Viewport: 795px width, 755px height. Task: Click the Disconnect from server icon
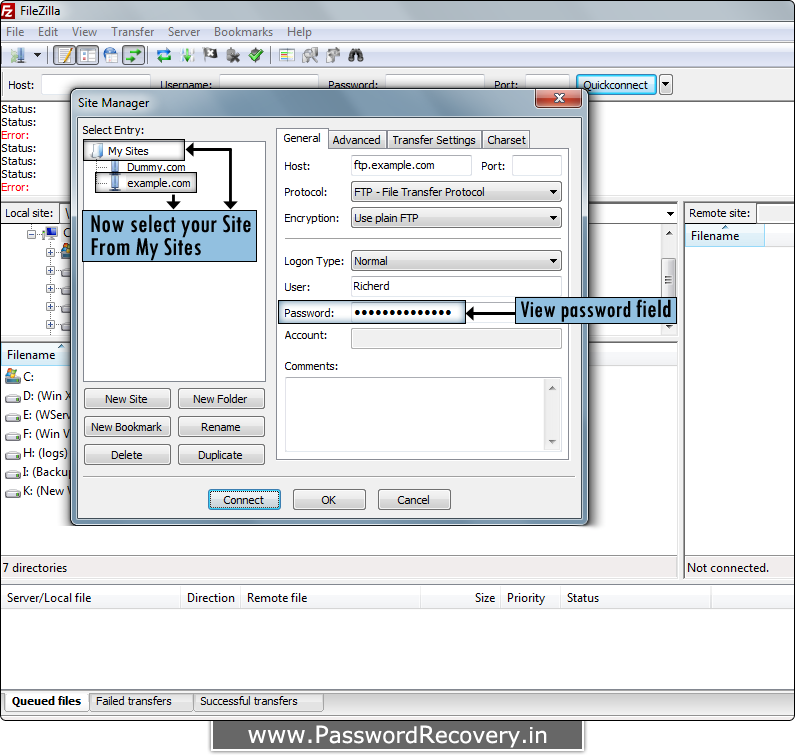pos(233,55)
